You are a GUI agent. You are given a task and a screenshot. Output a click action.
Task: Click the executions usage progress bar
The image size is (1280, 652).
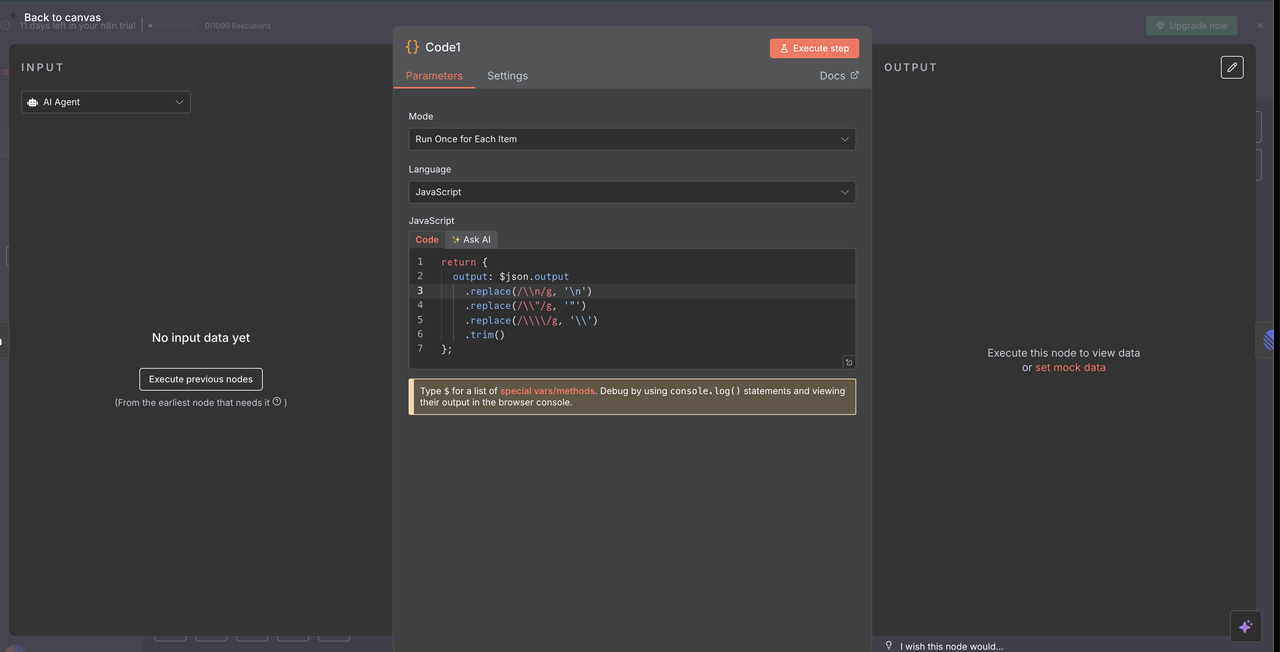(173, 26)
